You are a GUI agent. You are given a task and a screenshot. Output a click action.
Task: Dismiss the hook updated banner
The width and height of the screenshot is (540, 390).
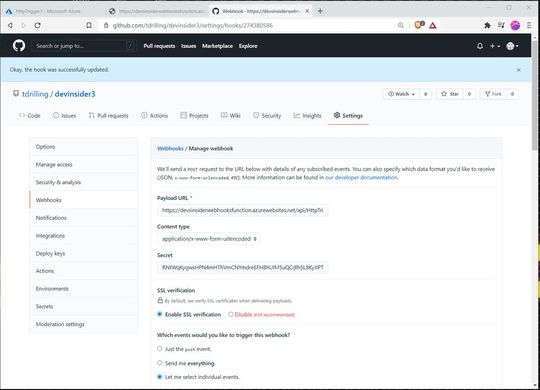pyautogui.click(x=519, y=70)
